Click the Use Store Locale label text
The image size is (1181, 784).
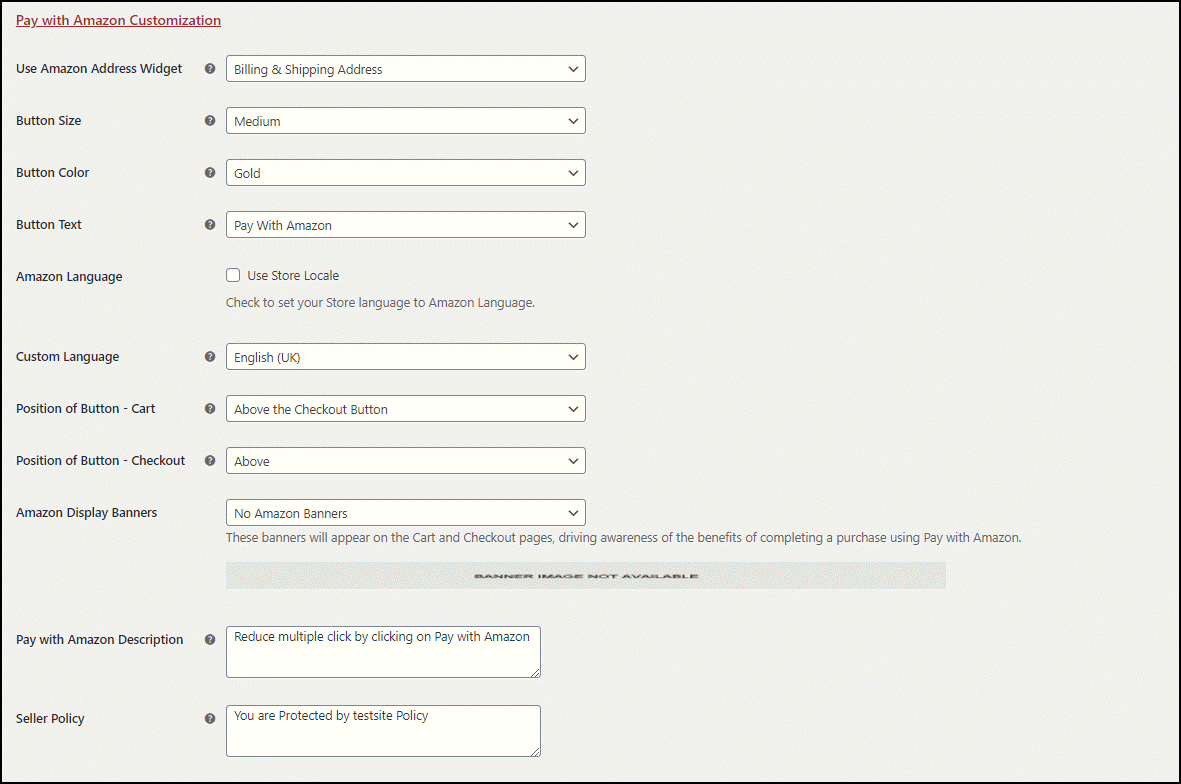click(x=293, y=276)
